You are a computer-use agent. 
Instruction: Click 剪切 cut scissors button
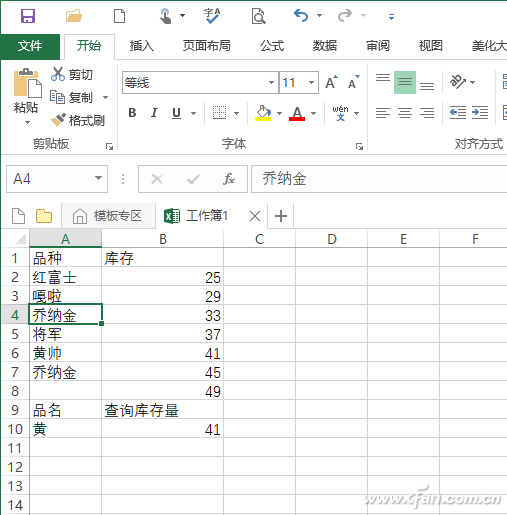72,74
